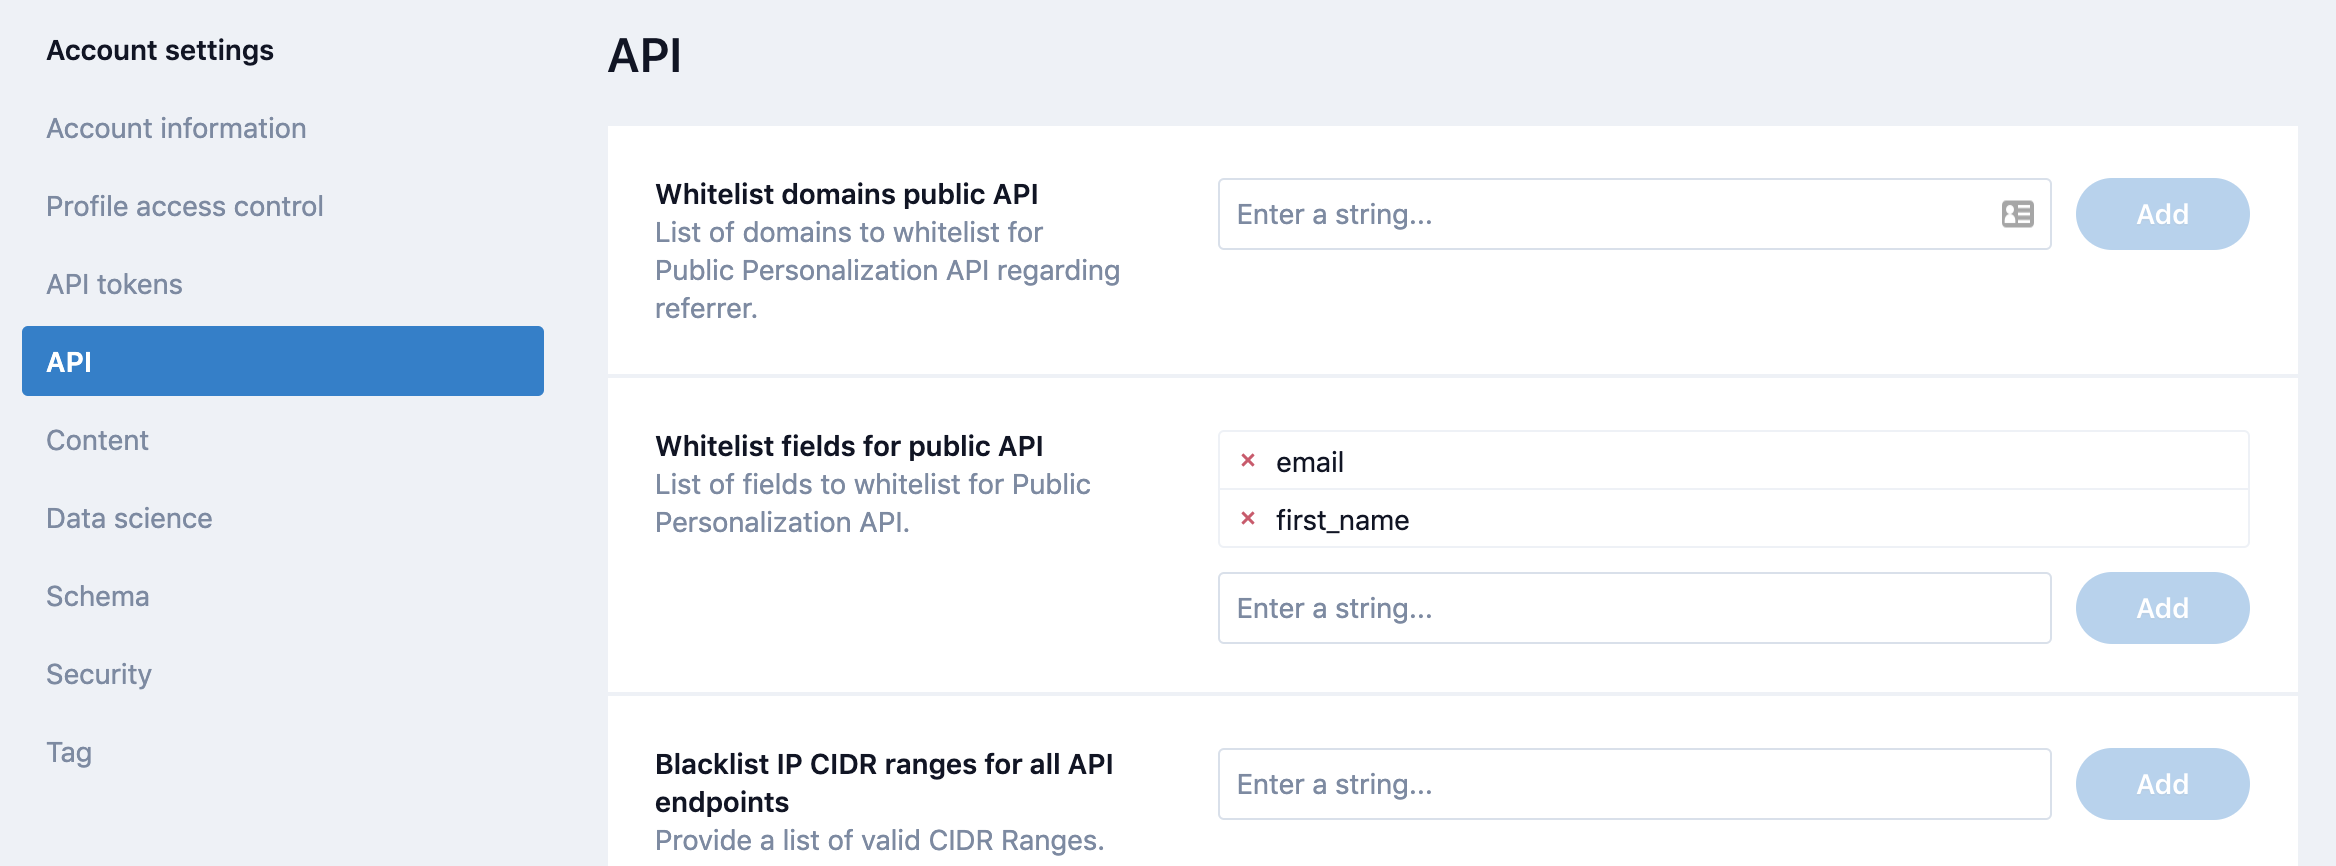The height and width of the screenshot is (866, 2336).
Task: Add a blacklist CIDR range entry
Action: [x=2162, y=784]
